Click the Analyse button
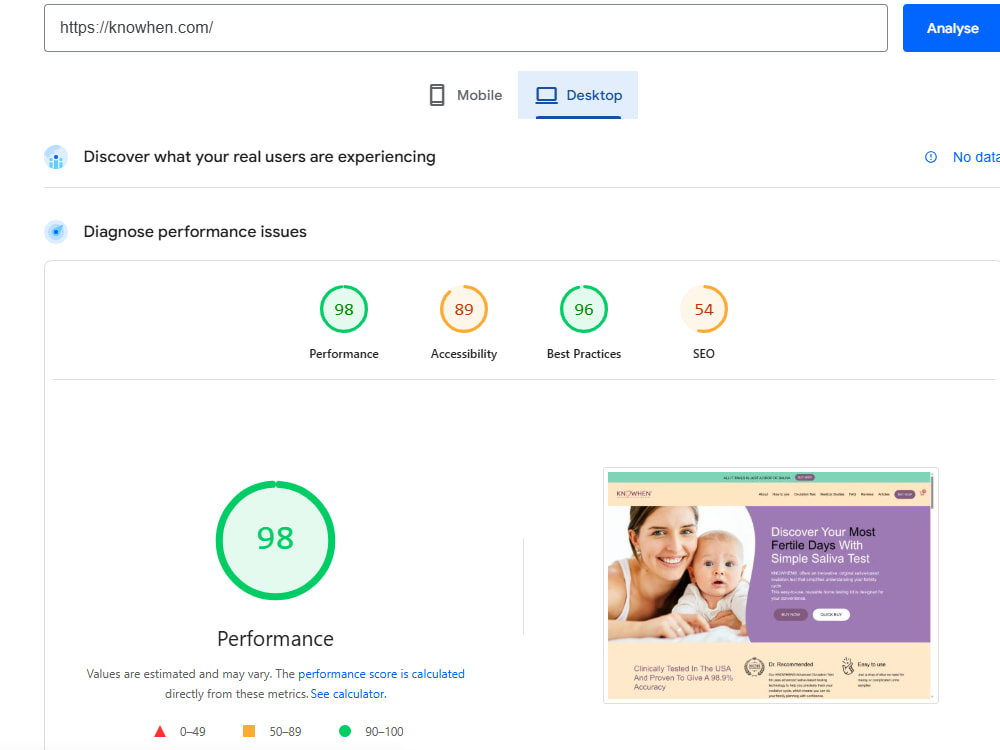This screenshot has width=1000, height=750. (952, 28)
